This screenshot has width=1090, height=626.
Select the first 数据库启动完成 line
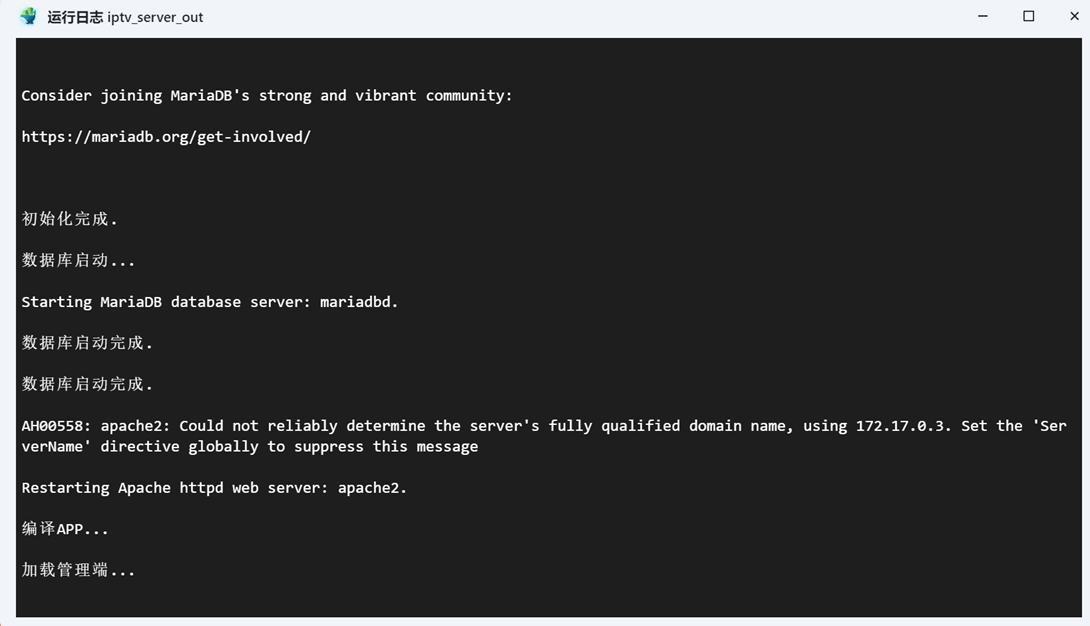coord(87,343)
